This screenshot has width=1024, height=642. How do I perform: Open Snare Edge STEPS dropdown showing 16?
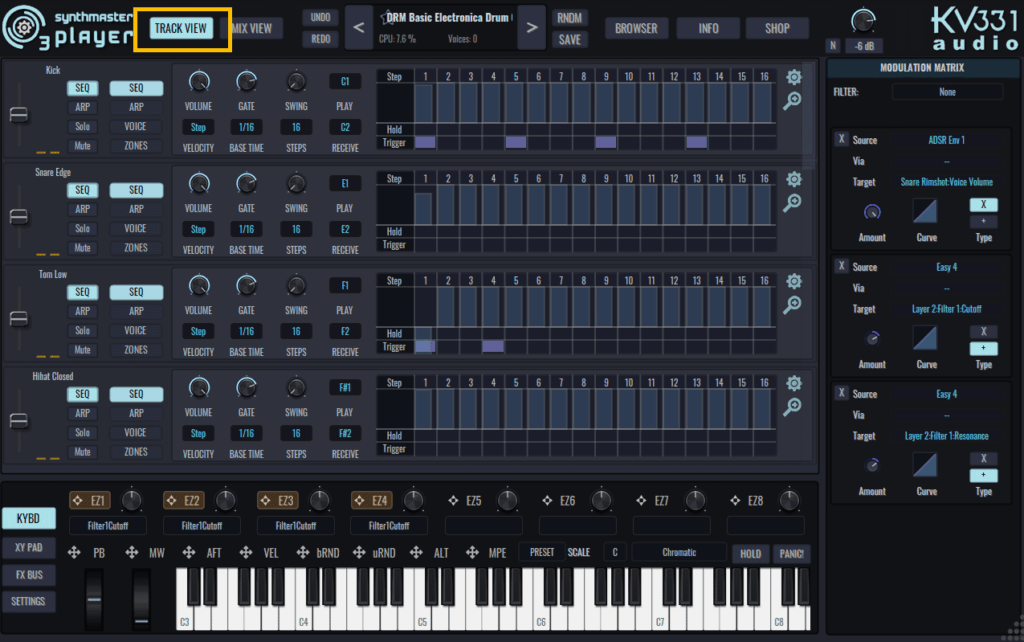[296, 229]
